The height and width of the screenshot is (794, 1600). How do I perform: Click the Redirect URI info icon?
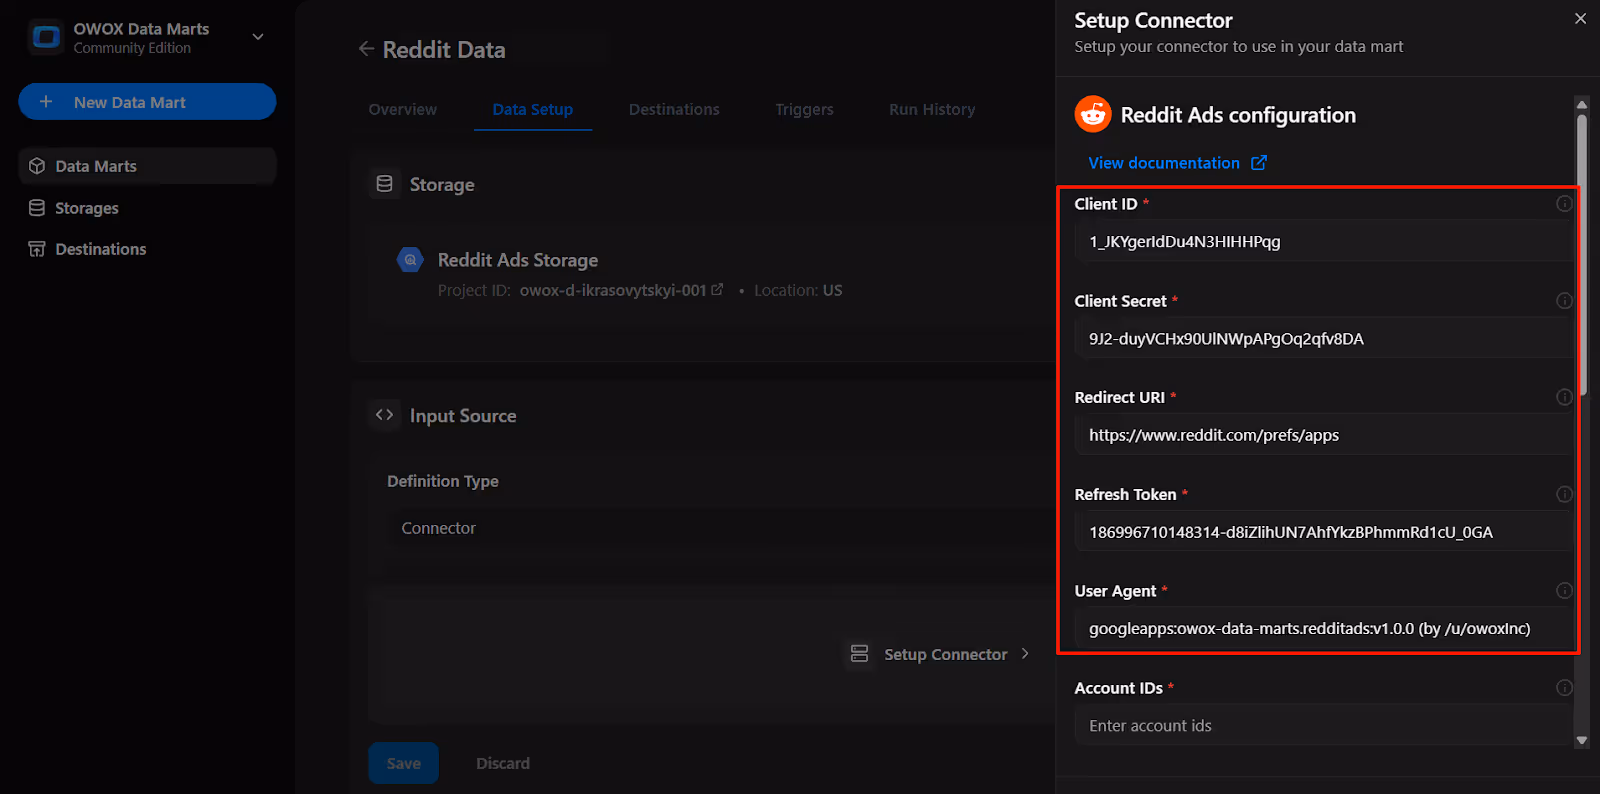pyautogui.click(x=1564, y=397)
